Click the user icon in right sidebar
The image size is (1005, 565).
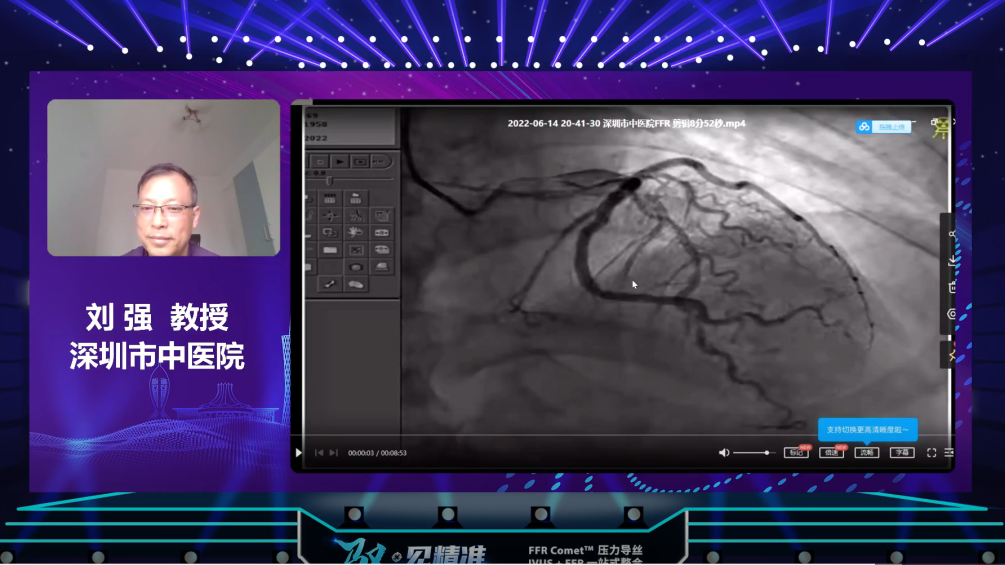pyautogui.click(x=951, y=234)
